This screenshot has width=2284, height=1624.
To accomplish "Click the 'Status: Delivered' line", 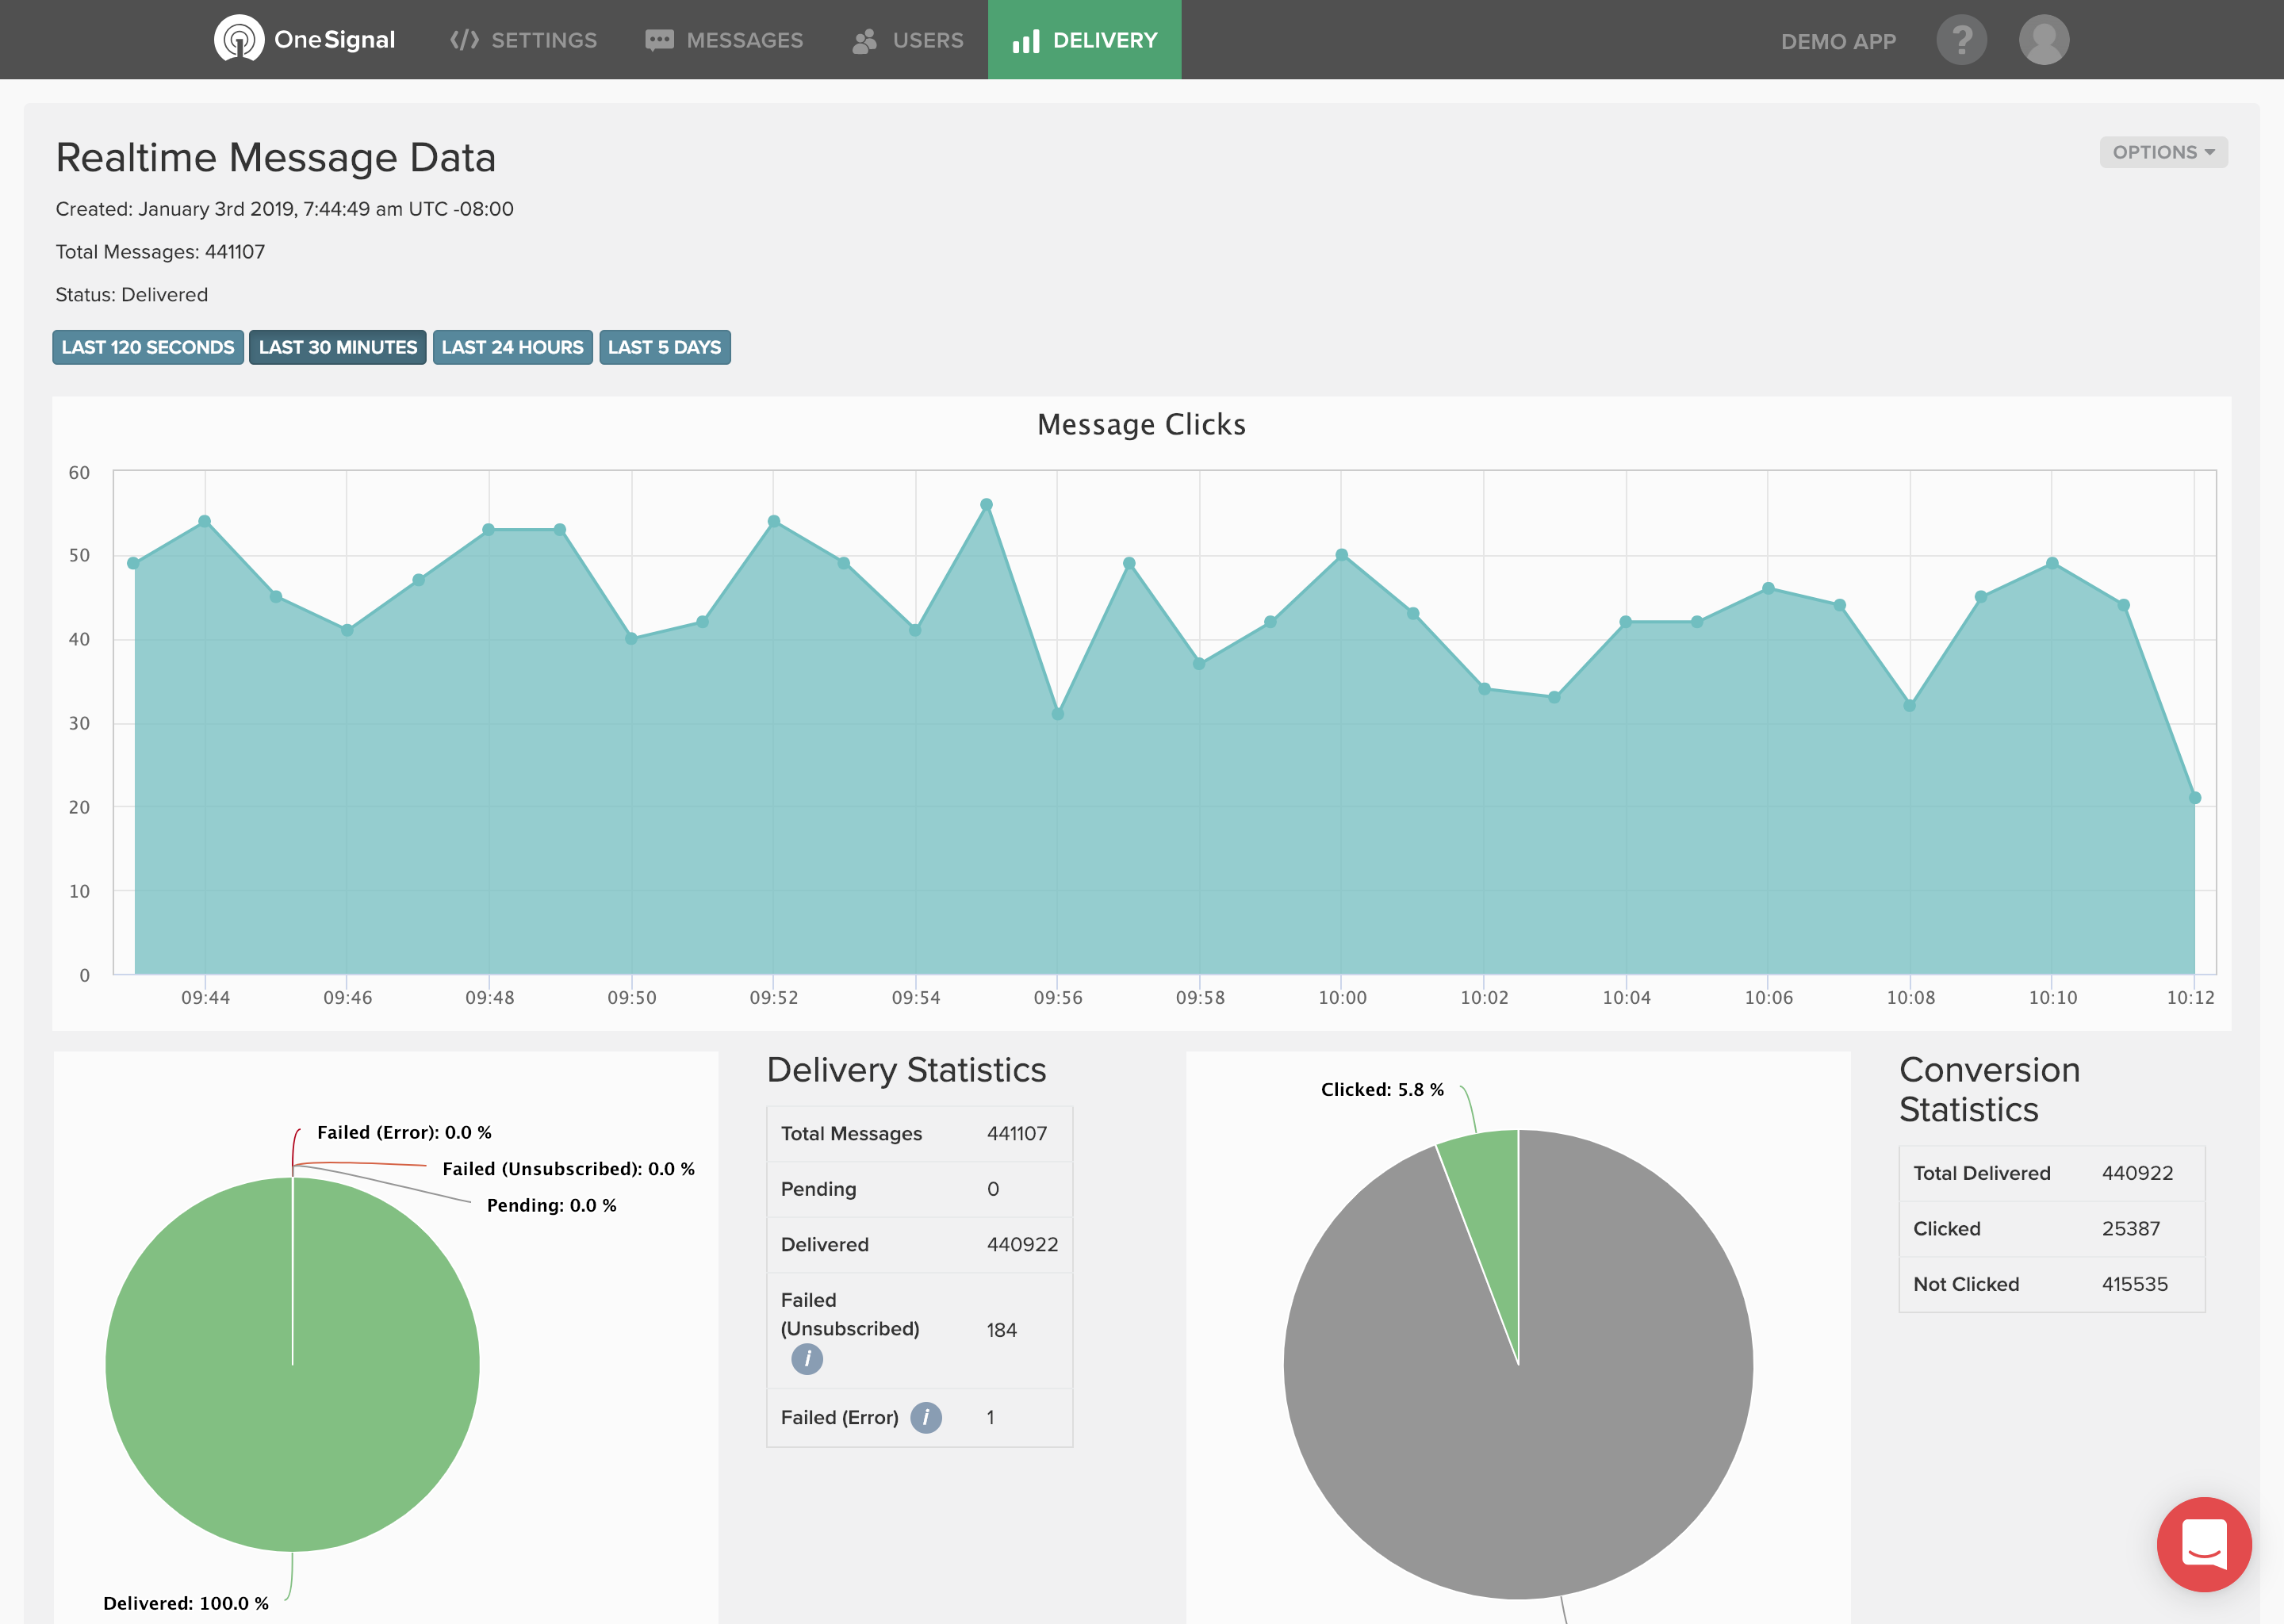I will pos(132,295).
